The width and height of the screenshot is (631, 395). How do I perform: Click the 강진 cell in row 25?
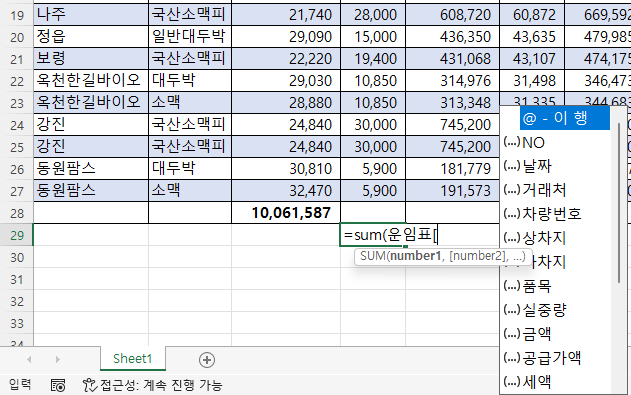pos(91,146)
